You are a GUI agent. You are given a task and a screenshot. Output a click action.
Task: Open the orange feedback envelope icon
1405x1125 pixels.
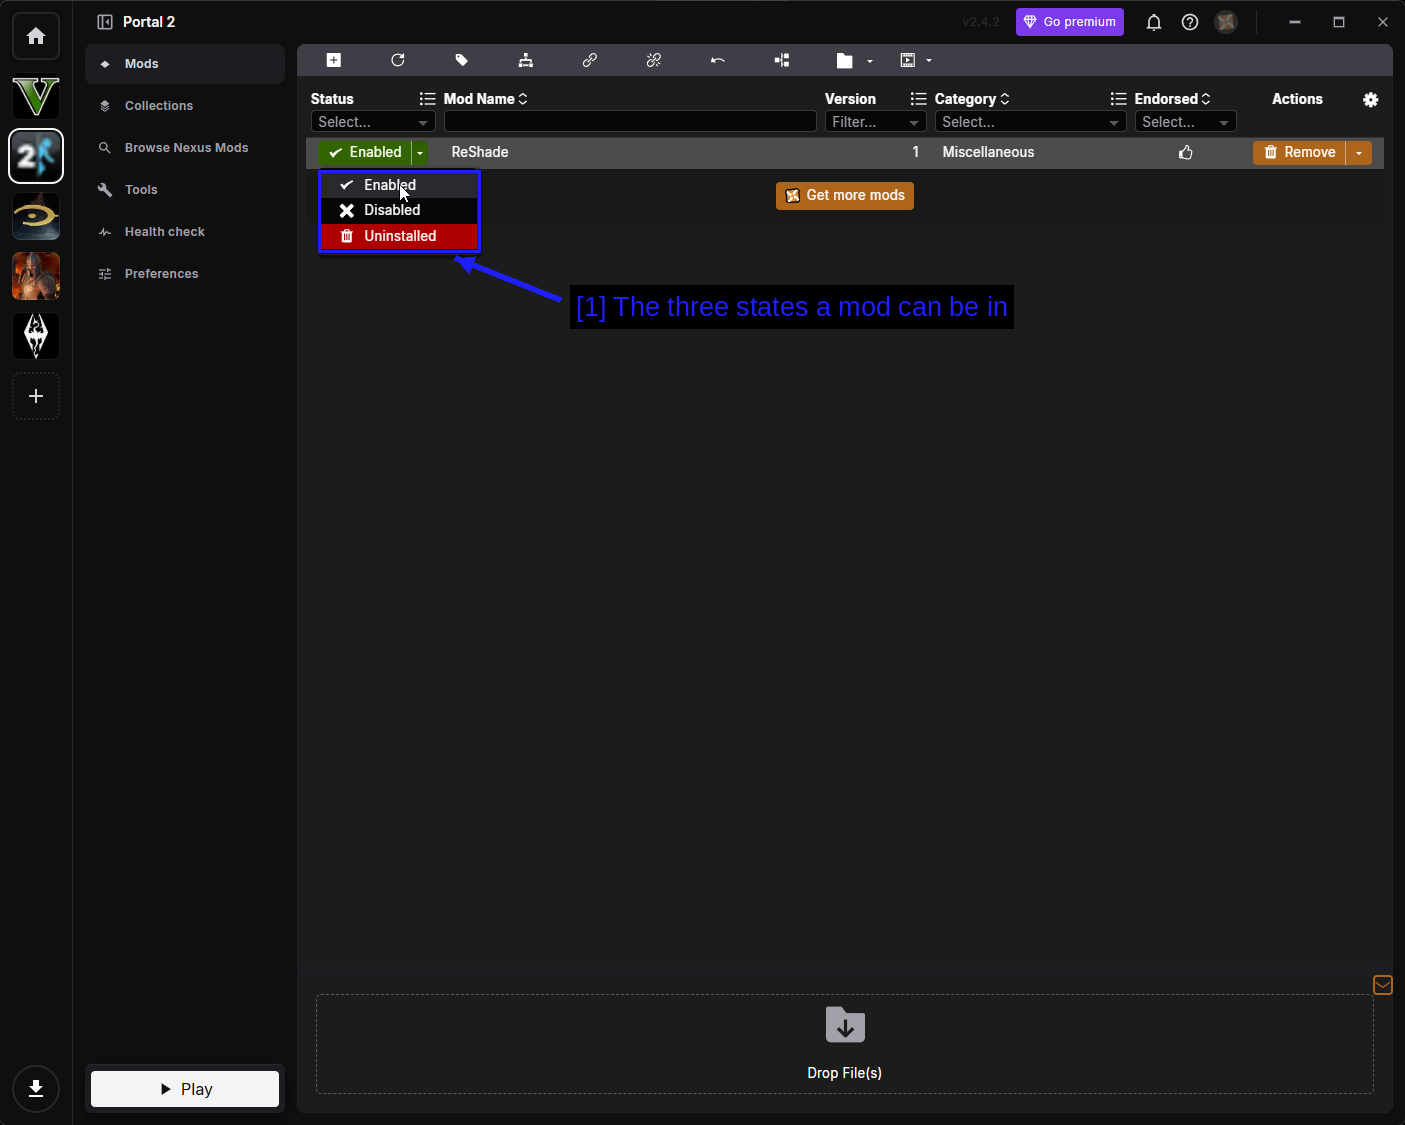pos(1383,986)
